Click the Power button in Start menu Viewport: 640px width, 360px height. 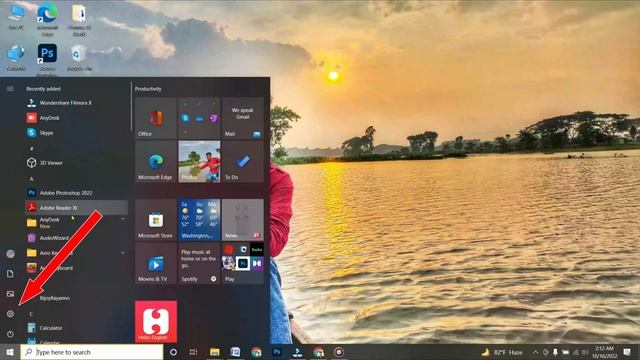pos(11,334)
